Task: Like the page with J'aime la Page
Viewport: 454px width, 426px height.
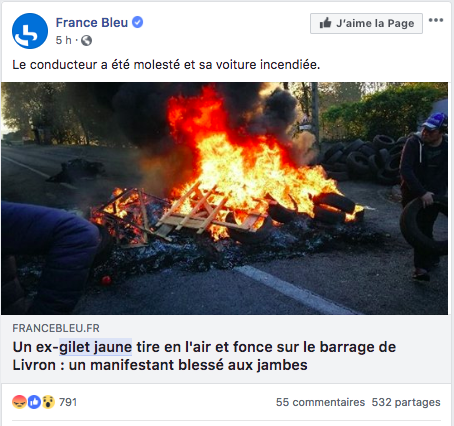Action: (366, 23)
